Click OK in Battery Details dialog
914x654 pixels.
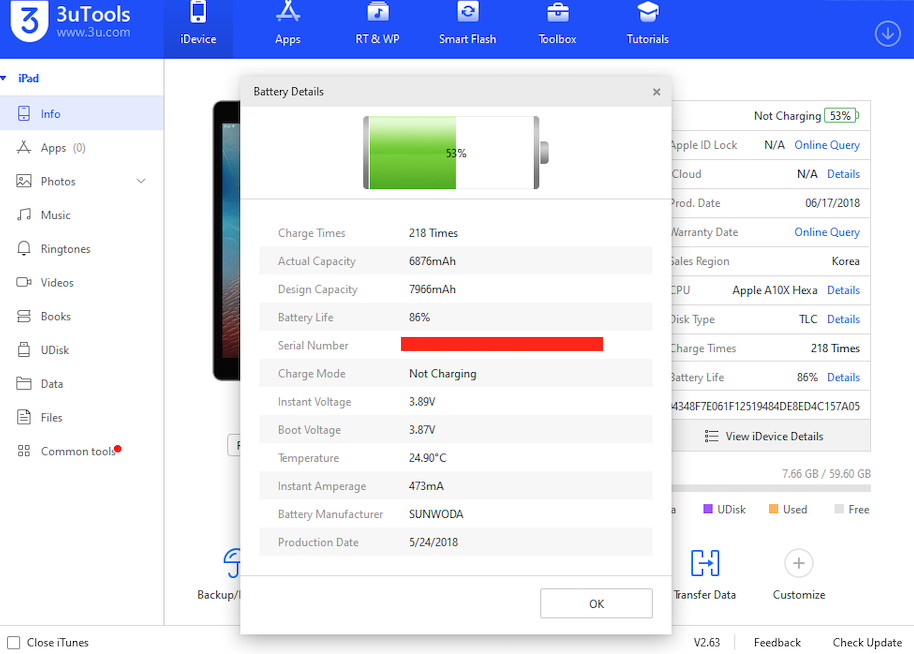click(596, 603)
